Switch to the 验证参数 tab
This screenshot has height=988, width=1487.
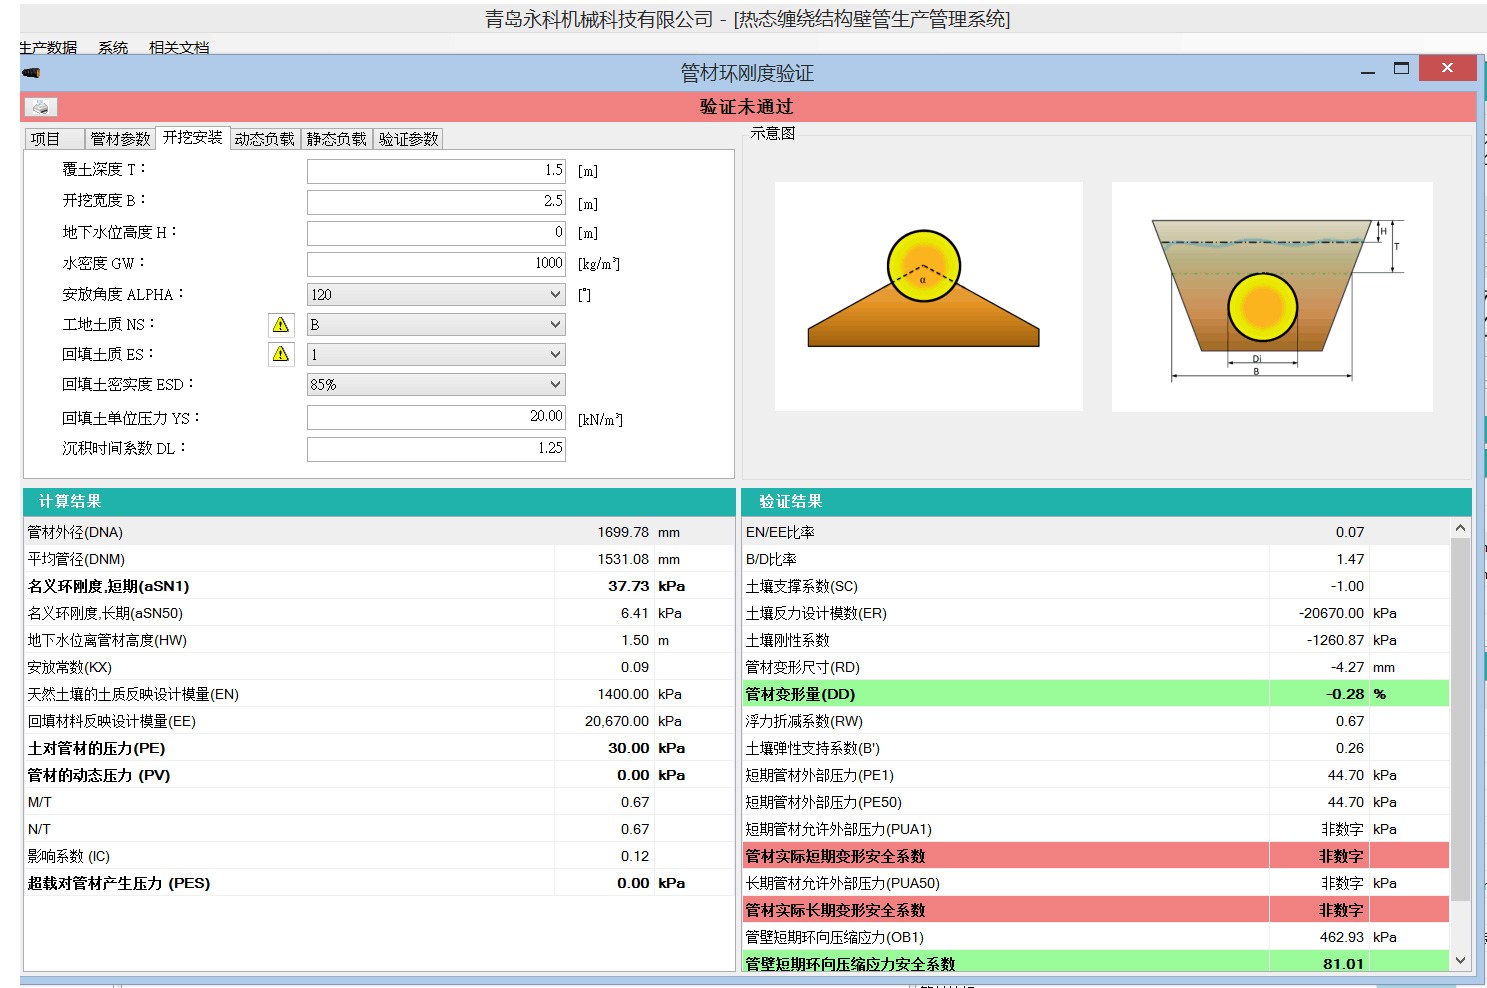click(x=408, y=139)
